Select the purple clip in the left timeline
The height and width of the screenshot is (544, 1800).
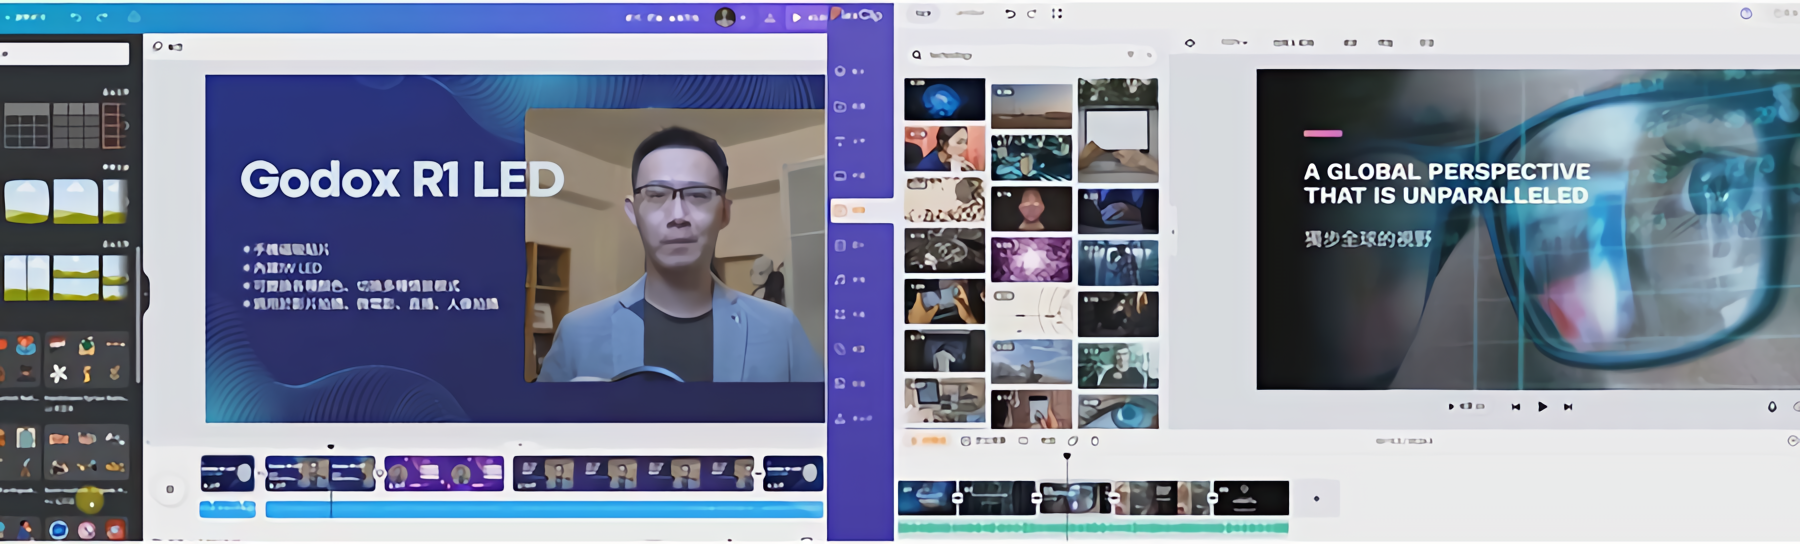[444, 473]
